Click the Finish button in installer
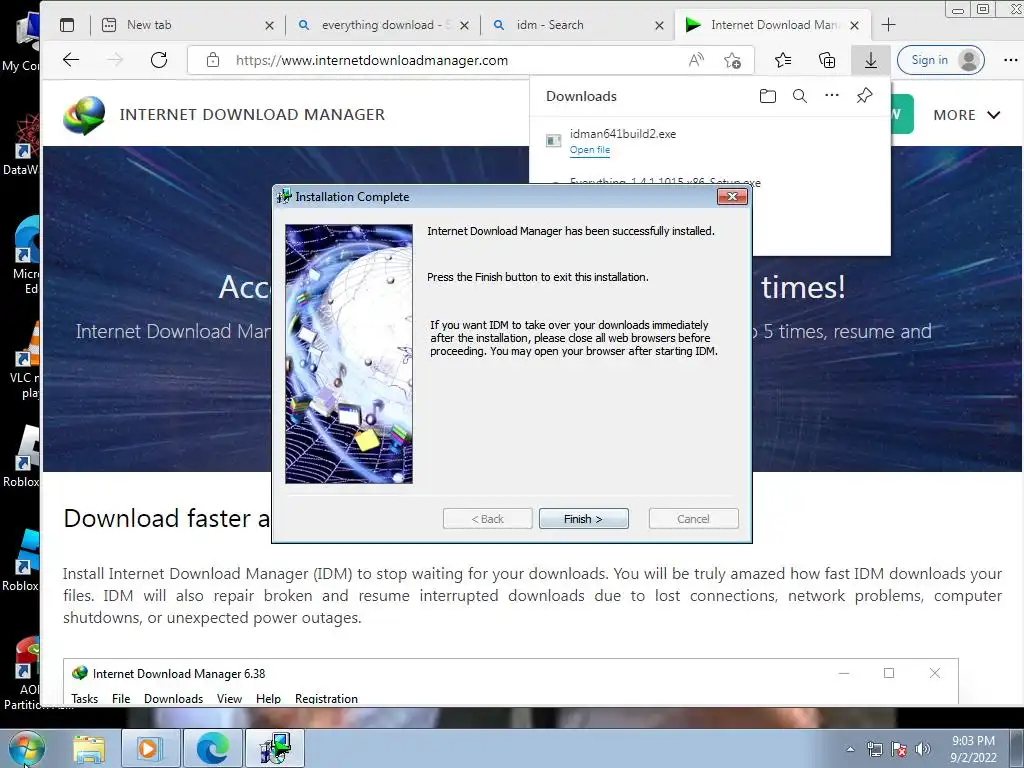This screenshot has height=768, width=1024. [x=583, y=519]
